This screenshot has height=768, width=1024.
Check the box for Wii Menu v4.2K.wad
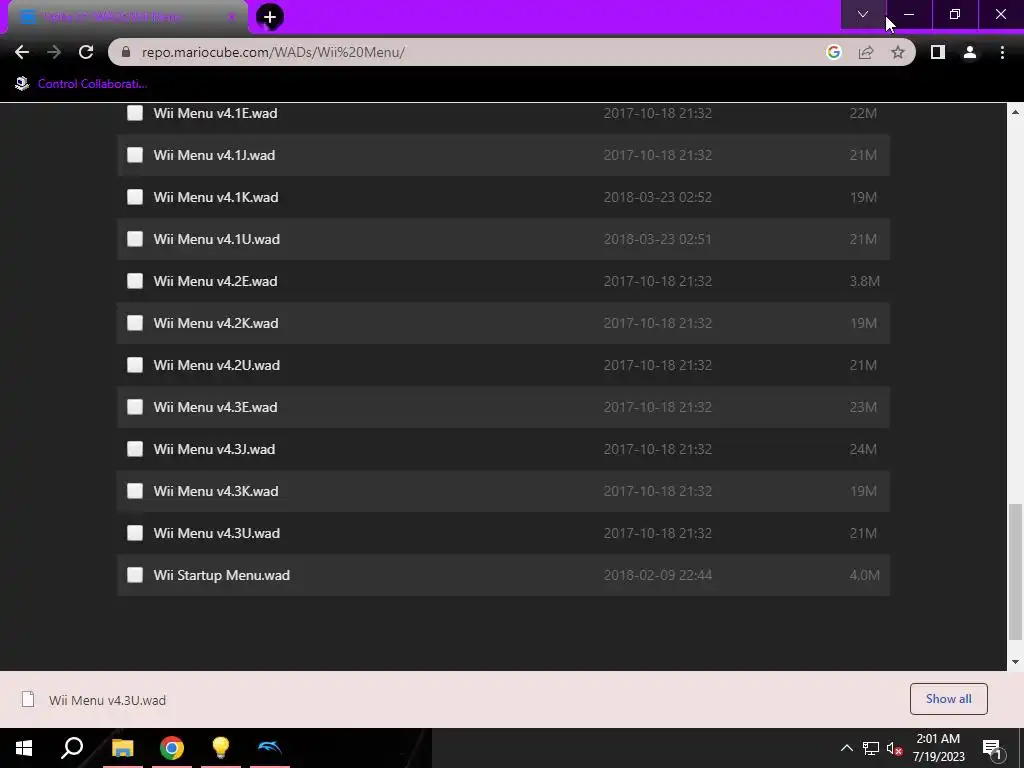135,323
